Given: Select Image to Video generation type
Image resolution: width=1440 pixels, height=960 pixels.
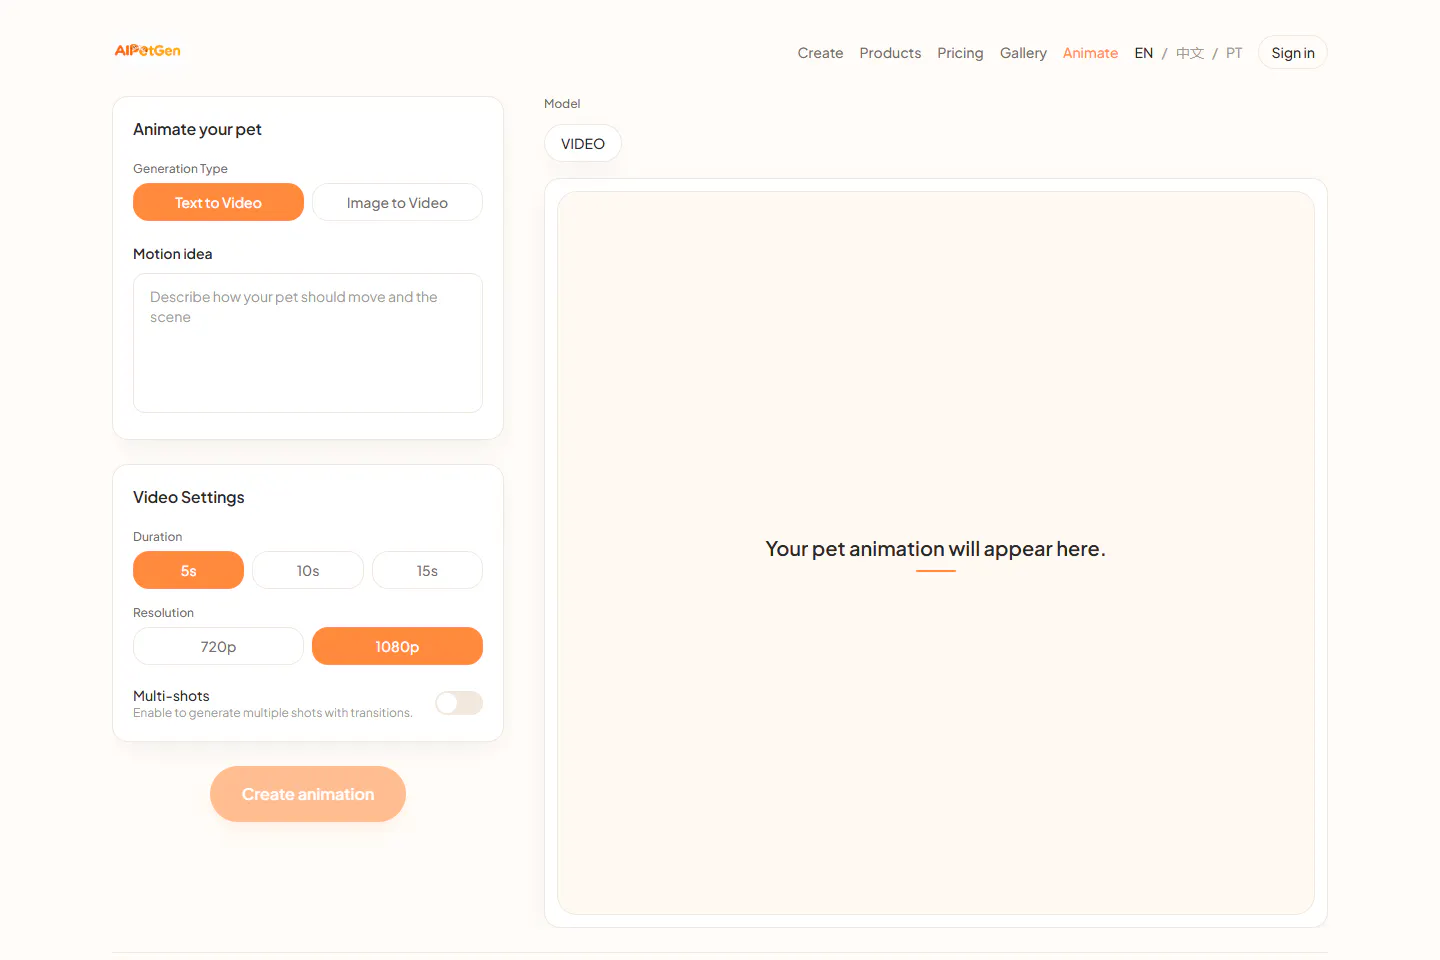Looking at the screenshot, I should tap(397, 202).
